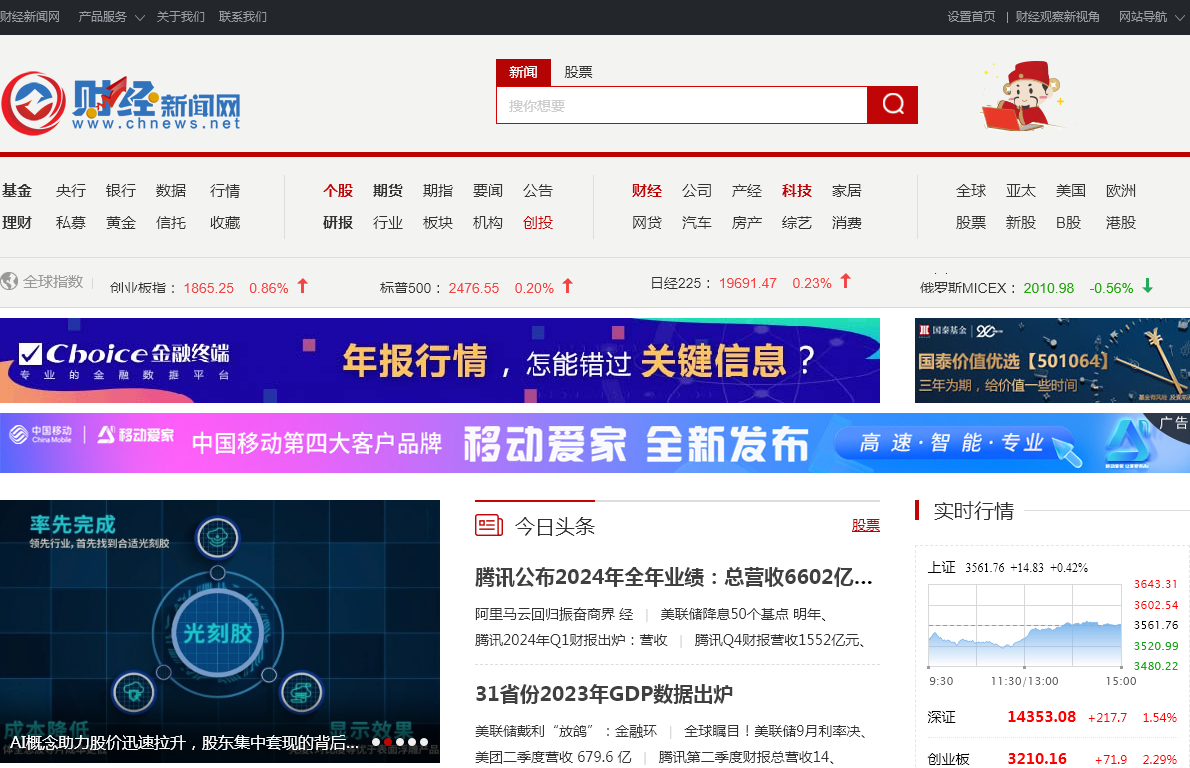Open the red 财经 category
1190x768 pixels.
[647, 190]
